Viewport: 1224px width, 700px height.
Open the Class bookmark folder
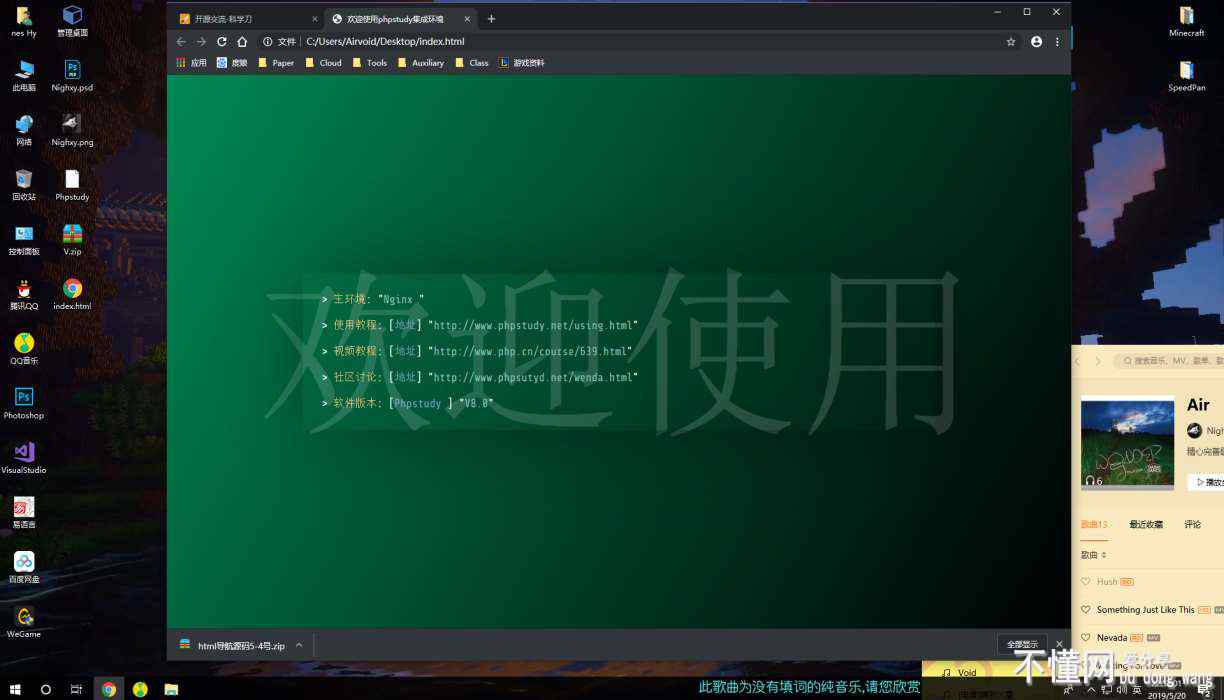pyautogui.click(x=471, y=63)
